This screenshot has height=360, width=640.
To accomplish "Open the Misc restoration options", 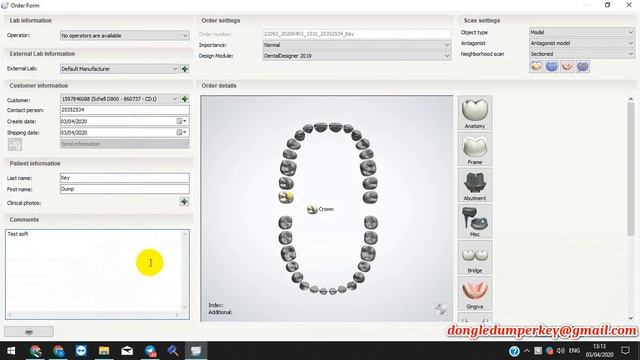I will coord(475,221).
